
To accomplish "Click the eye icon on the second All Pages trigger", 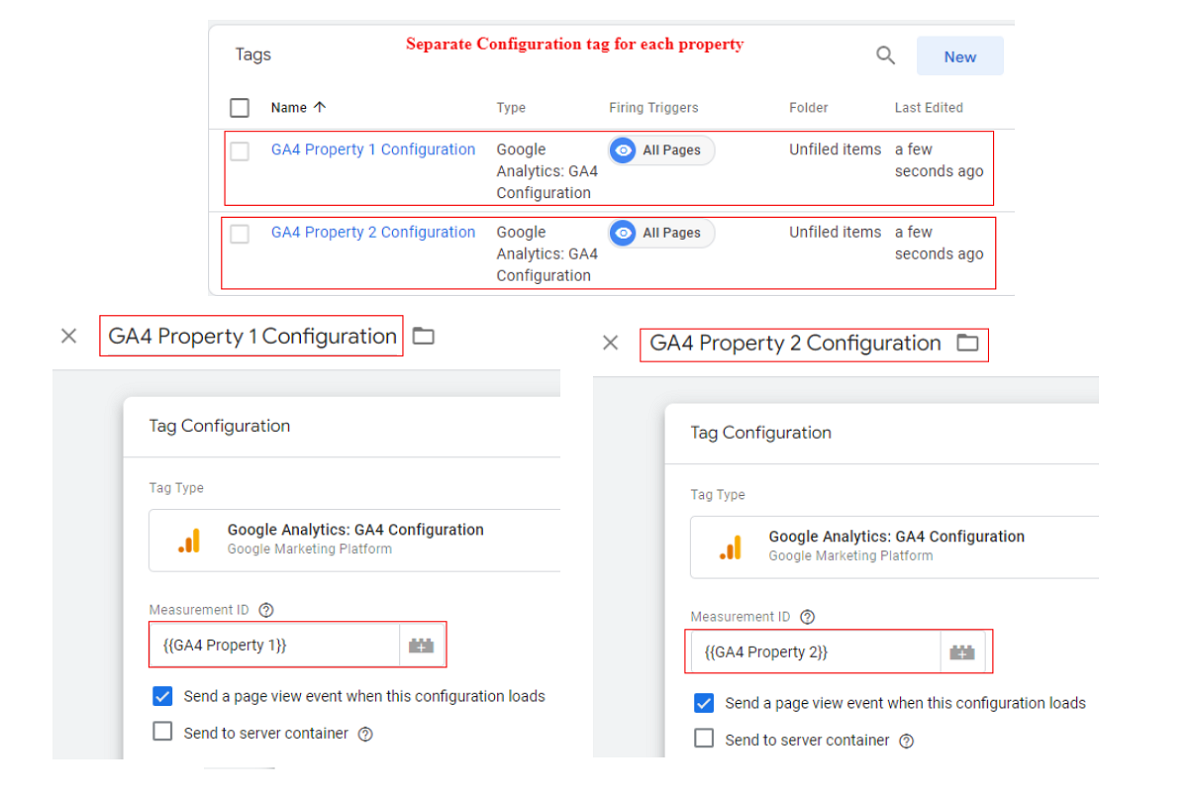I will point(623,233).
